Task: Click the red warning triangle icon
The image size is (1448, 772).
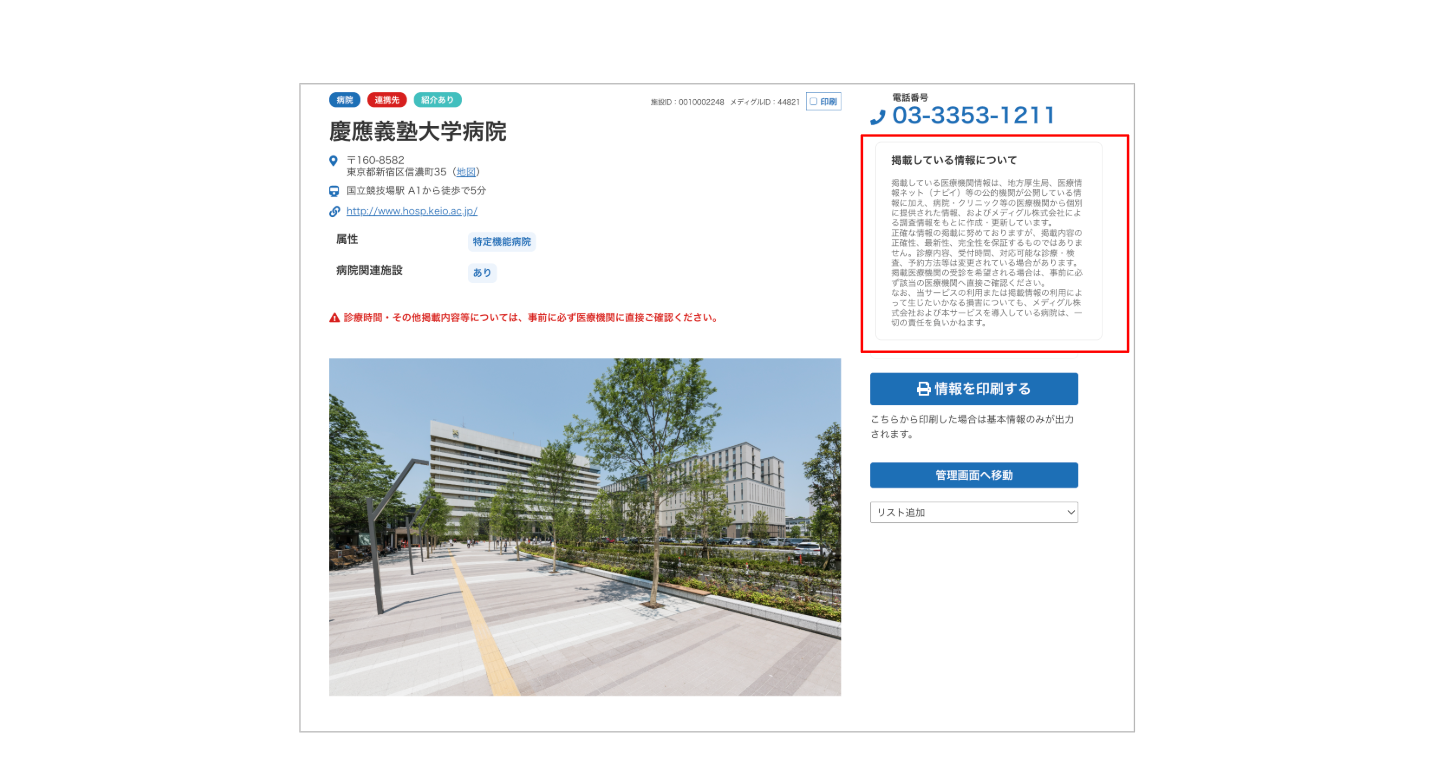Action: tap(335, 318)
